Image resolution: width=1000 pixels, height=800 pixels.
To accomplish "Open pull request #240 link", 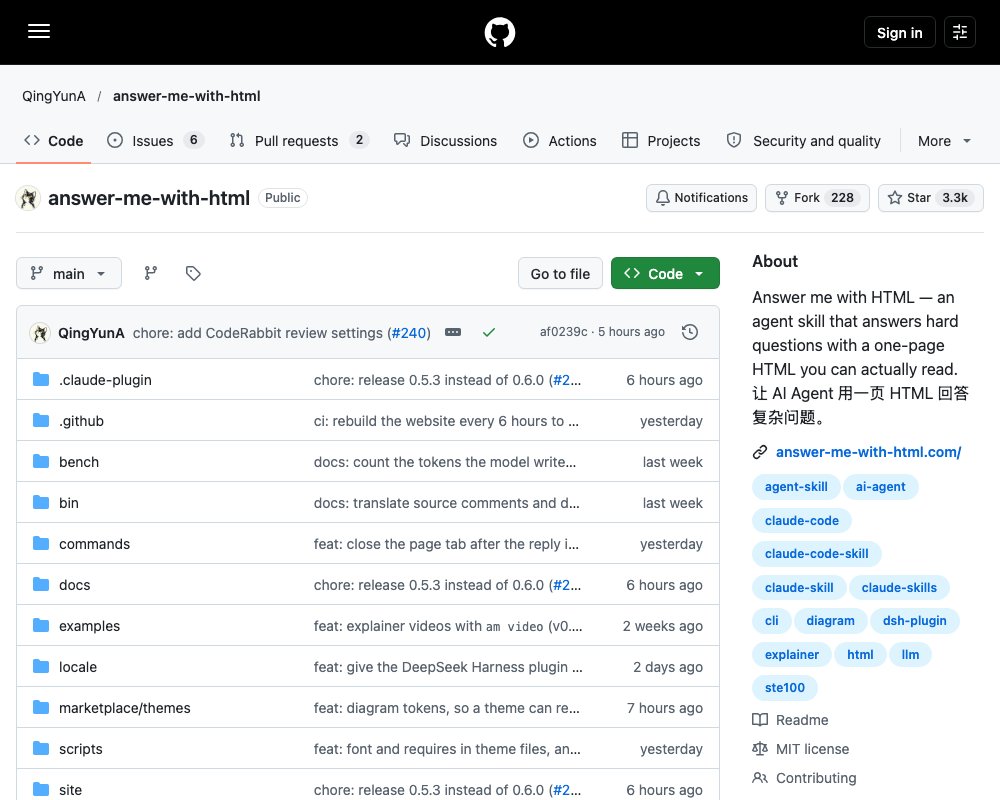I will 409,332.
